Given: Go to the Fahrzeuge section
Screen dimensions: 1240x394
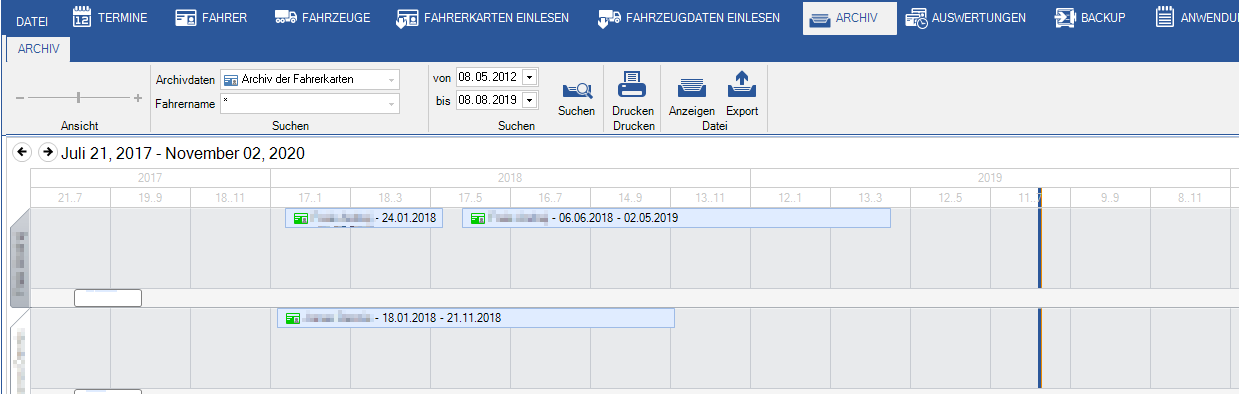Looking at the screenshot, I should [322, 18].
